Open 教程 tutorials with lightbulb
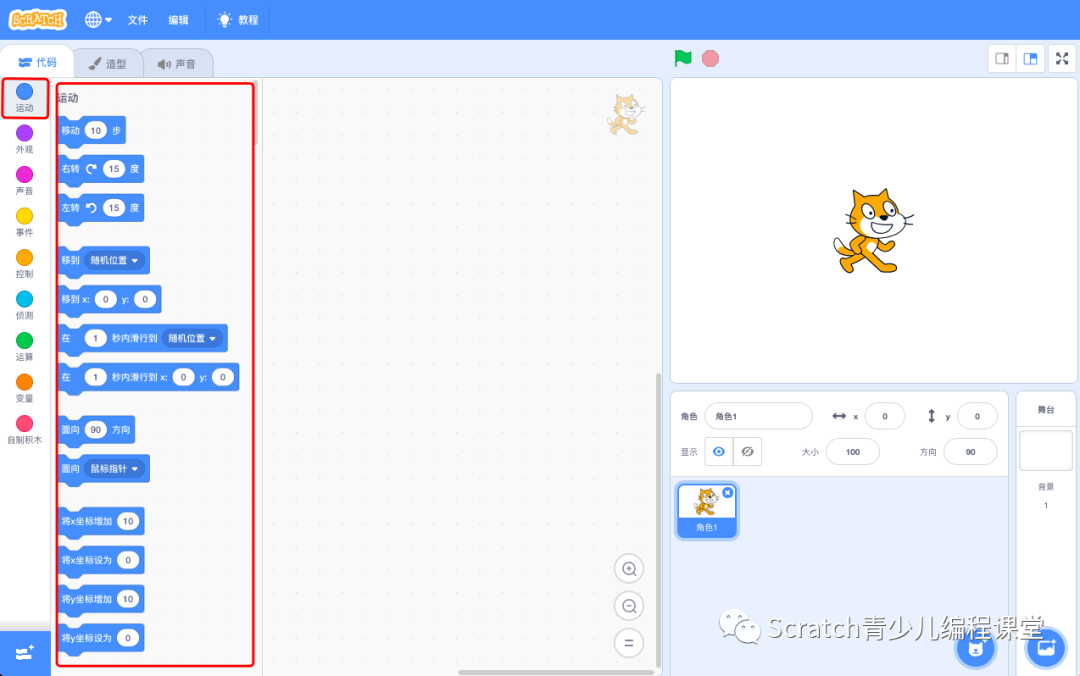Image resolution: width=1080 pixels, height=676 pixels. (238, 20)
